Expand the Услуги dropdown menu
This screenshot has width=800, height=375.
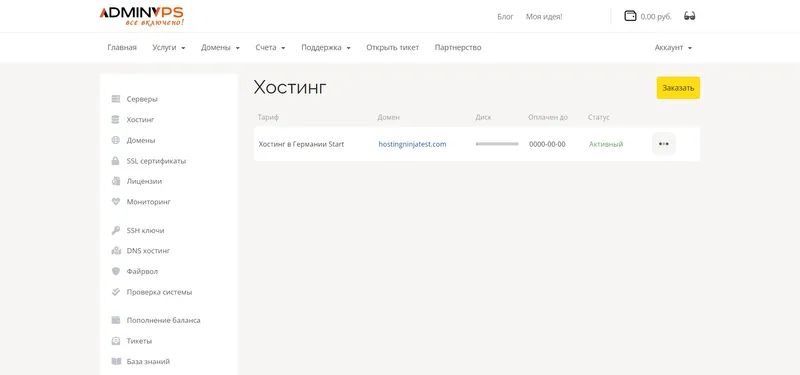coord(168,47)
